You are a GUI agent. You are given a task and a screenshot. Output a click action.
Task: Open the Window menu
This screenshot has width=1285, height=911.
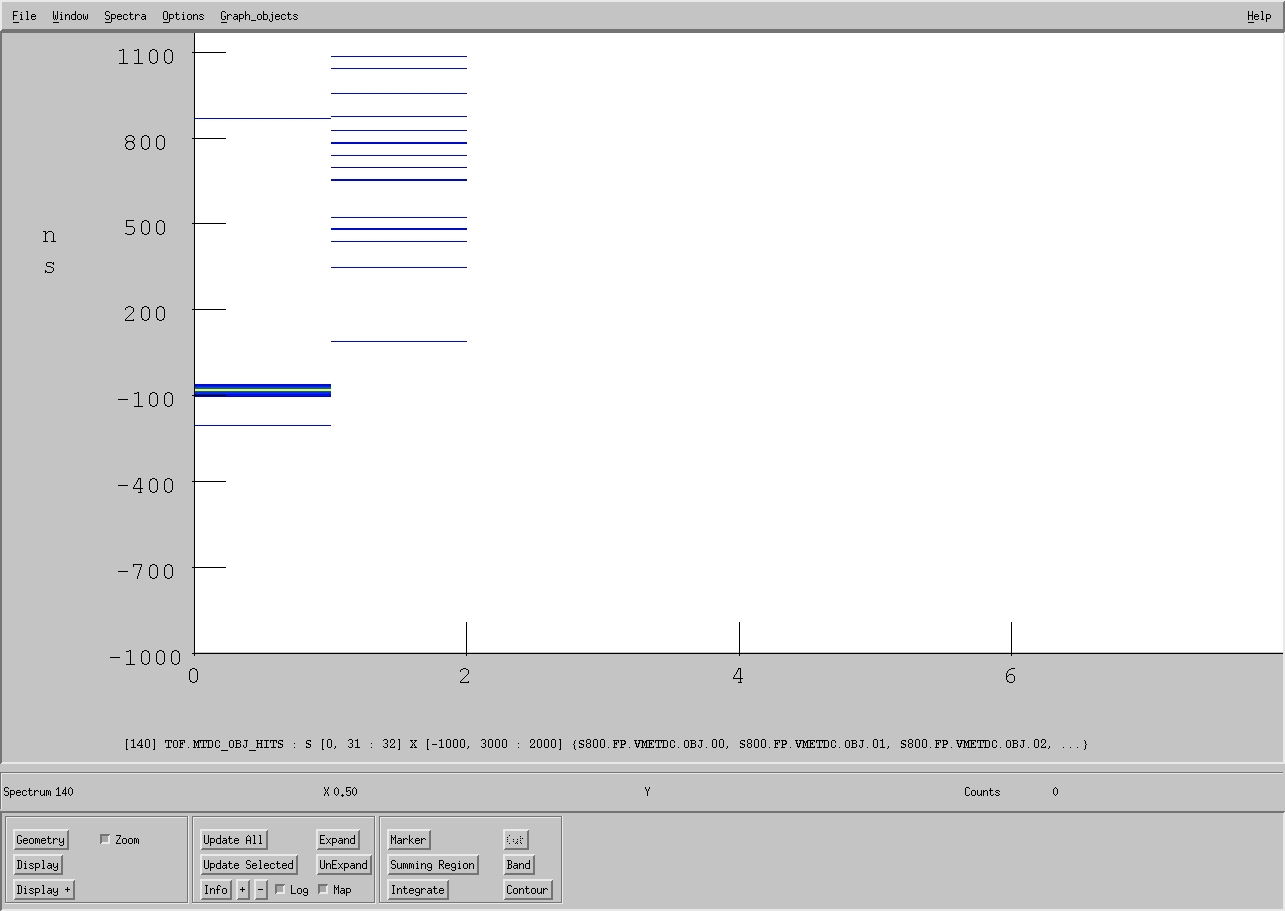[x=70, y=16]
